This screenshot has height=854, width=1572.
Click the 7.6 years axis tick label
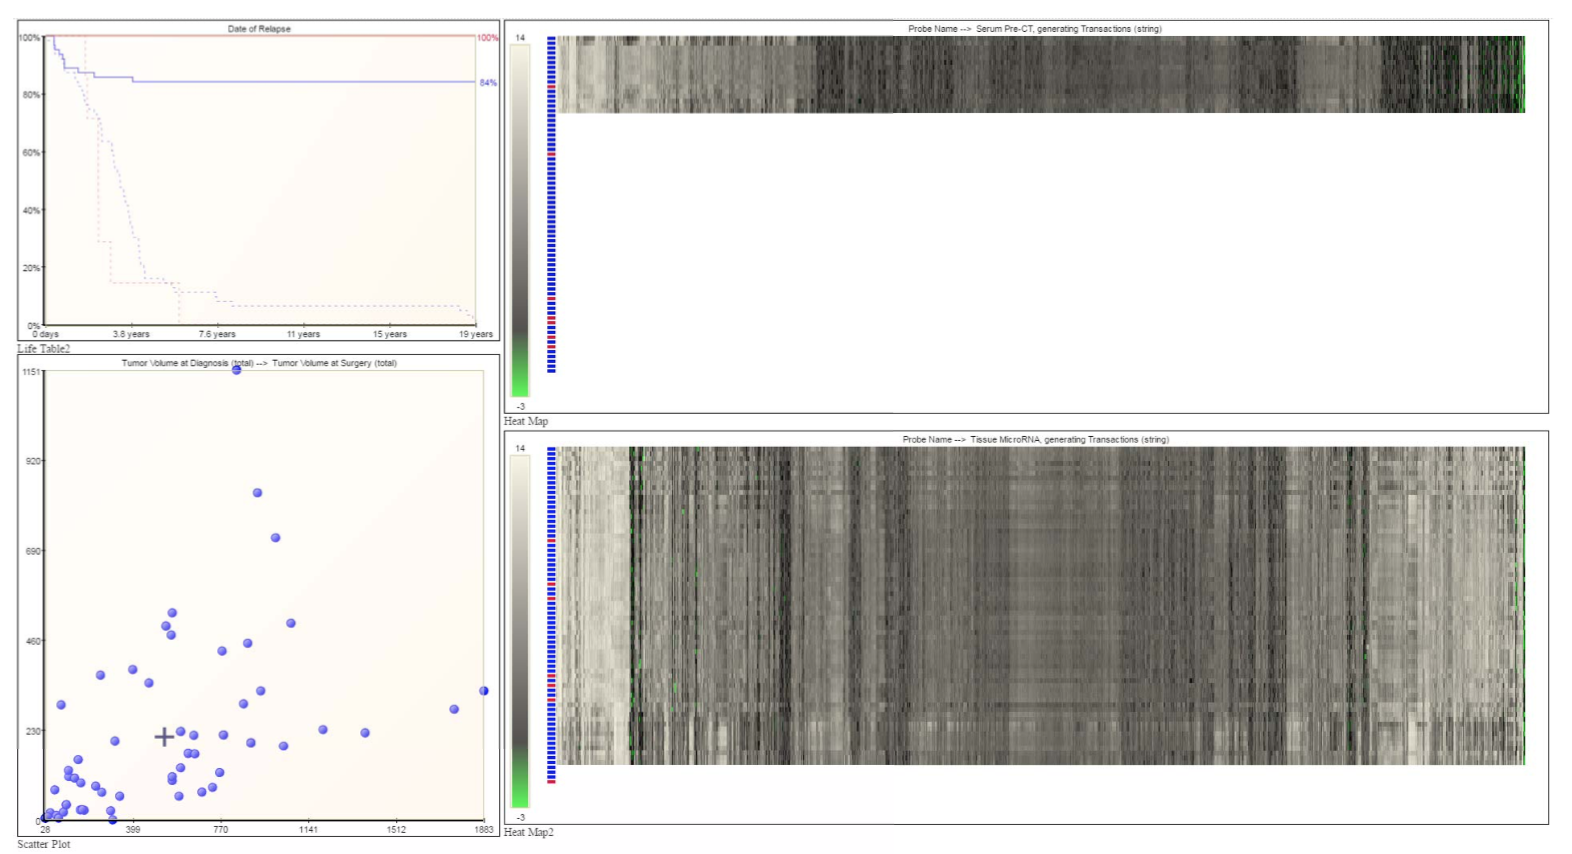tap(217, 334)
